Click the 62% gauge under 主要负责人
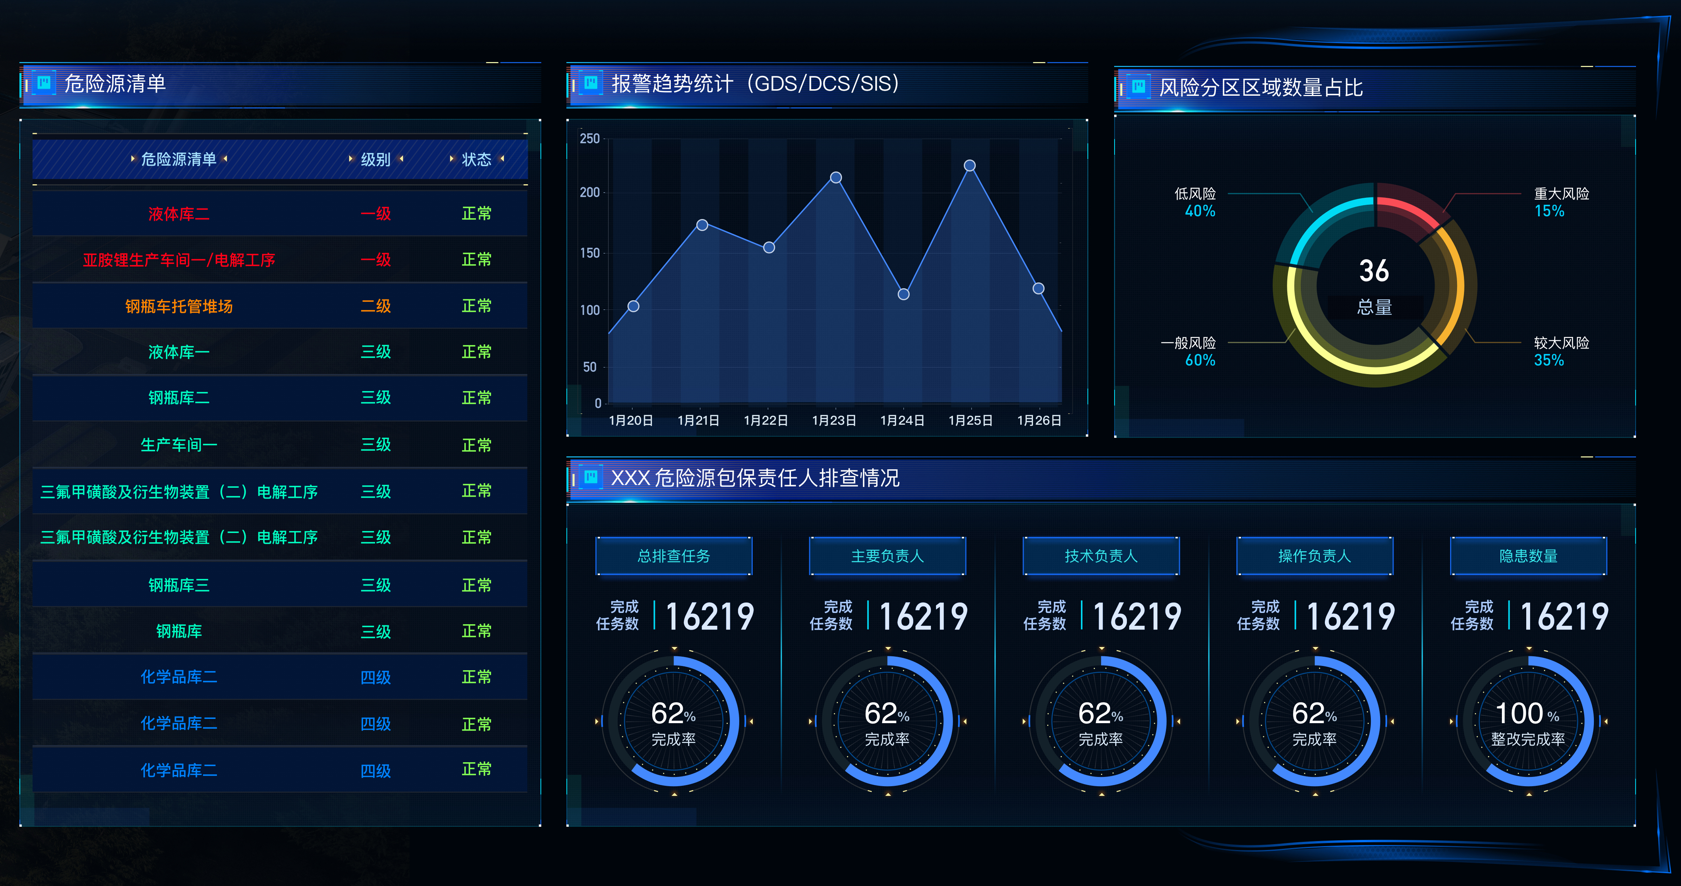The height and width of the screenshot is (886, 1681). [887, 721]
